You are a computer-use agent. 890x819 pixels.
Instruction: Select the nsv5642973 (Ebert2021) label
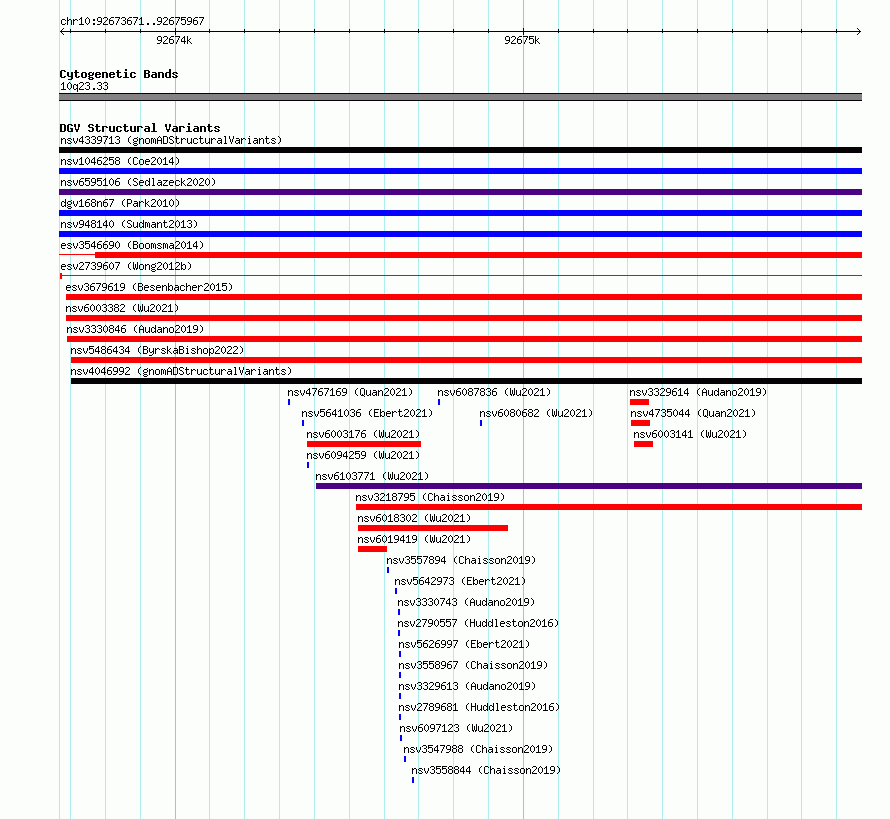[x=460, y=581]
